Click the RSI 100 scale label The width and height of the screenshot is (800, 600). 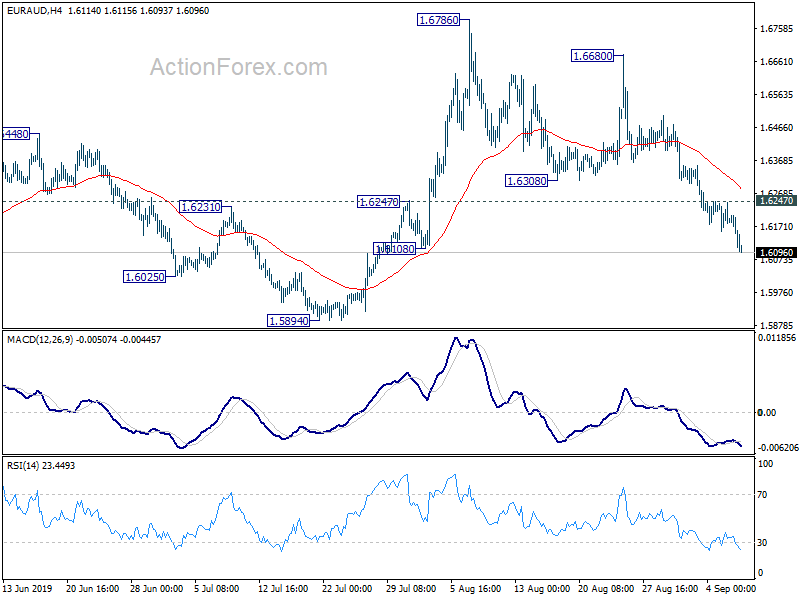click(x=765, y=464)
